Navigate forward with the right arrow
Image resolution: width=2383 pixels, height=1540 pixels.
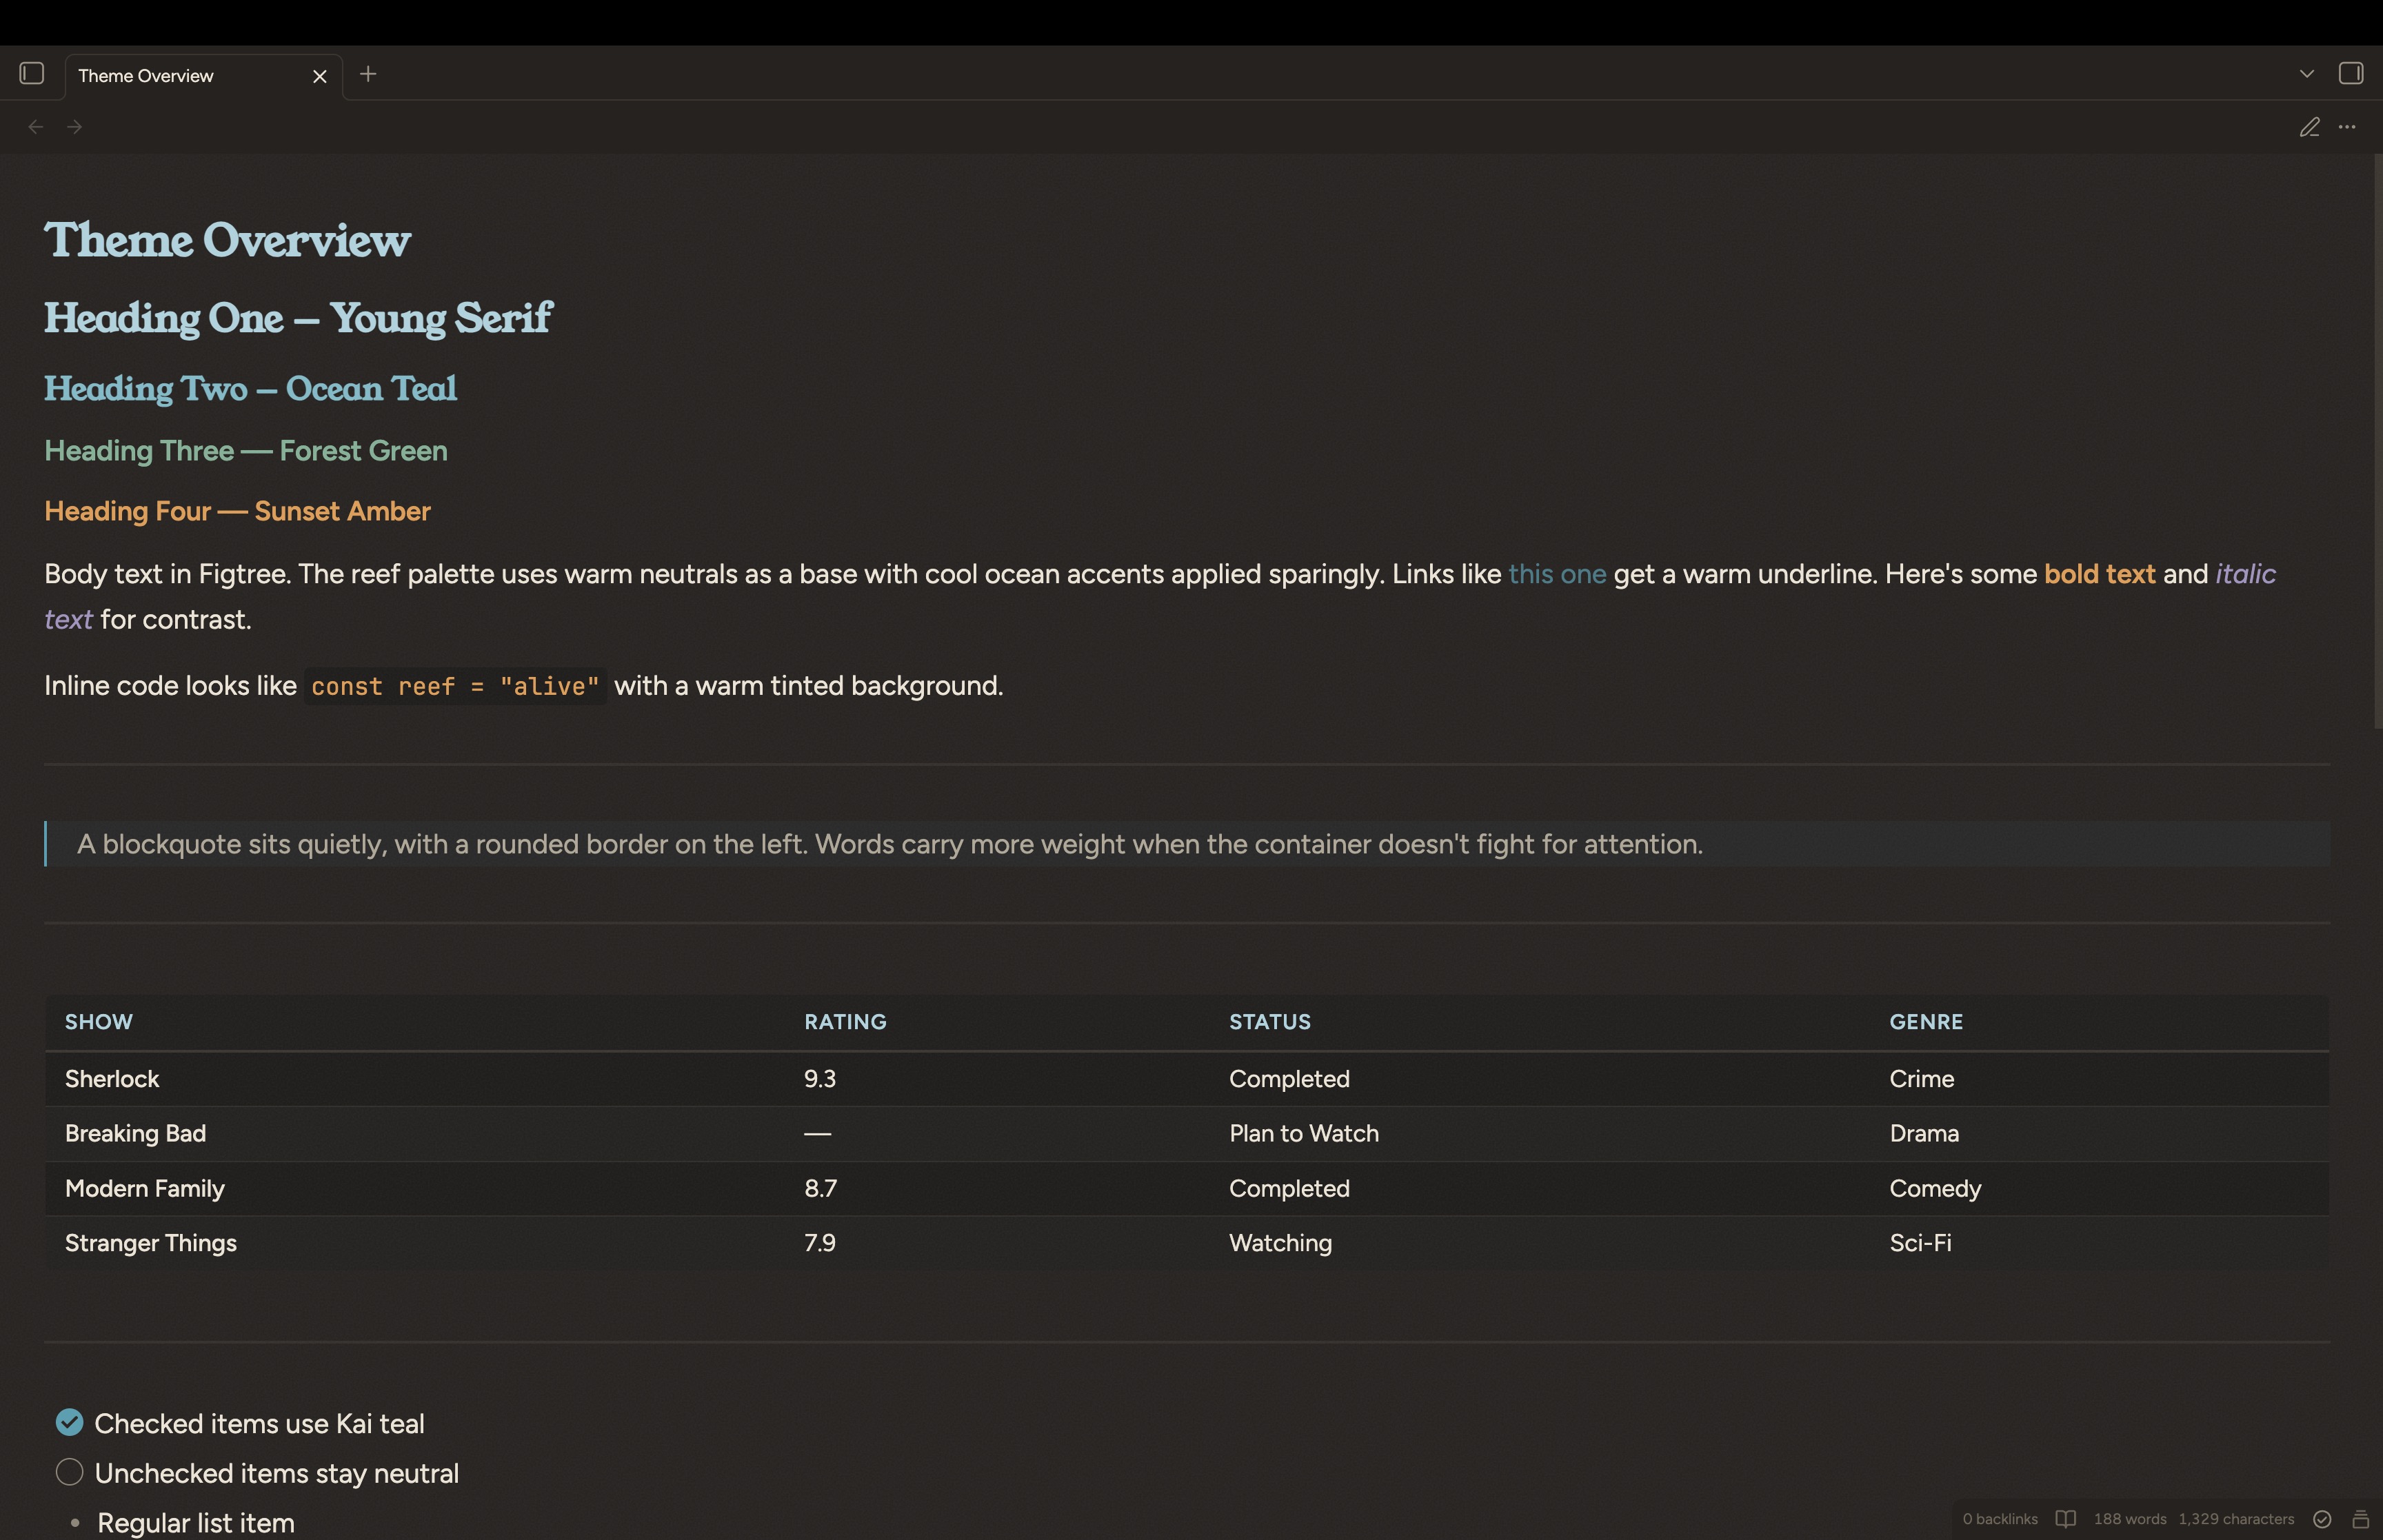tap(74, 127)
